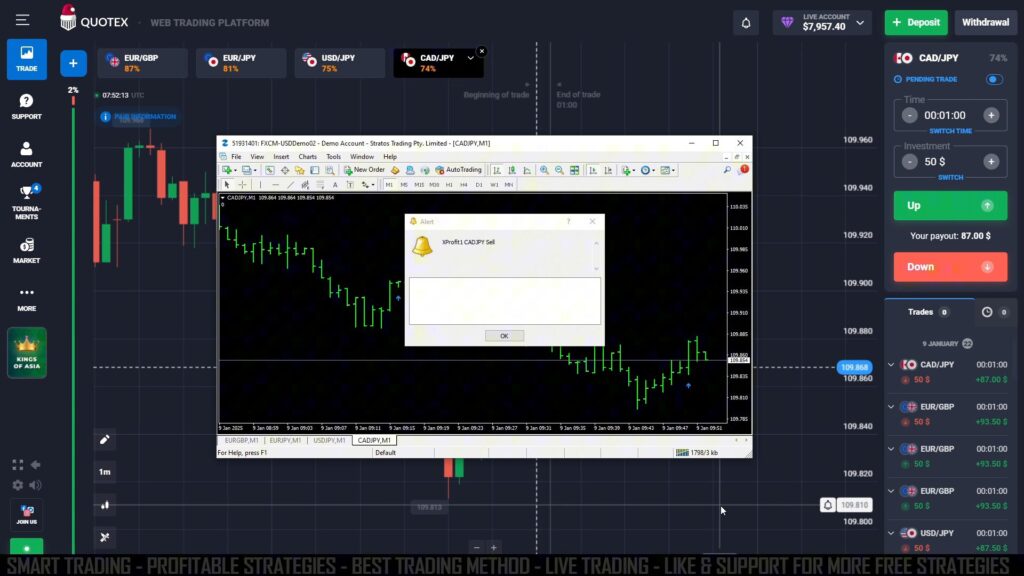Switch to the USDJPY,M1 chart tab in MetaTrader
This screenshot has height=576, width=1024.
tap(329, 441)
